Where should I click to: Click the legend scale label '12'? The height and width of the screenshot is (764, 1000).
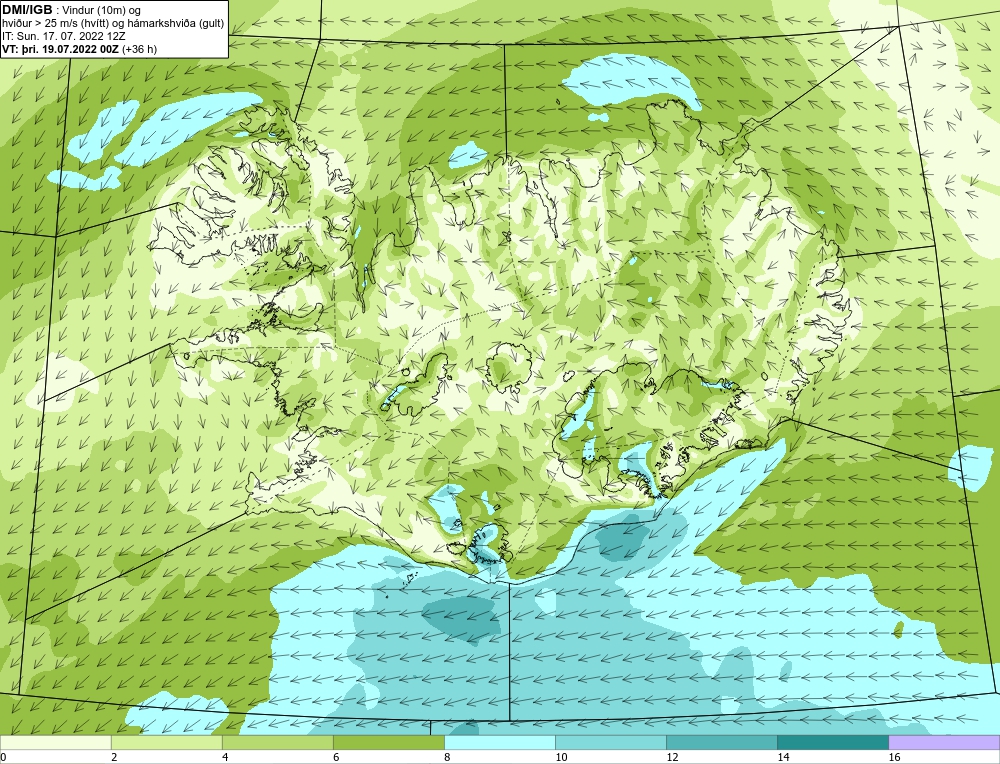672,757
